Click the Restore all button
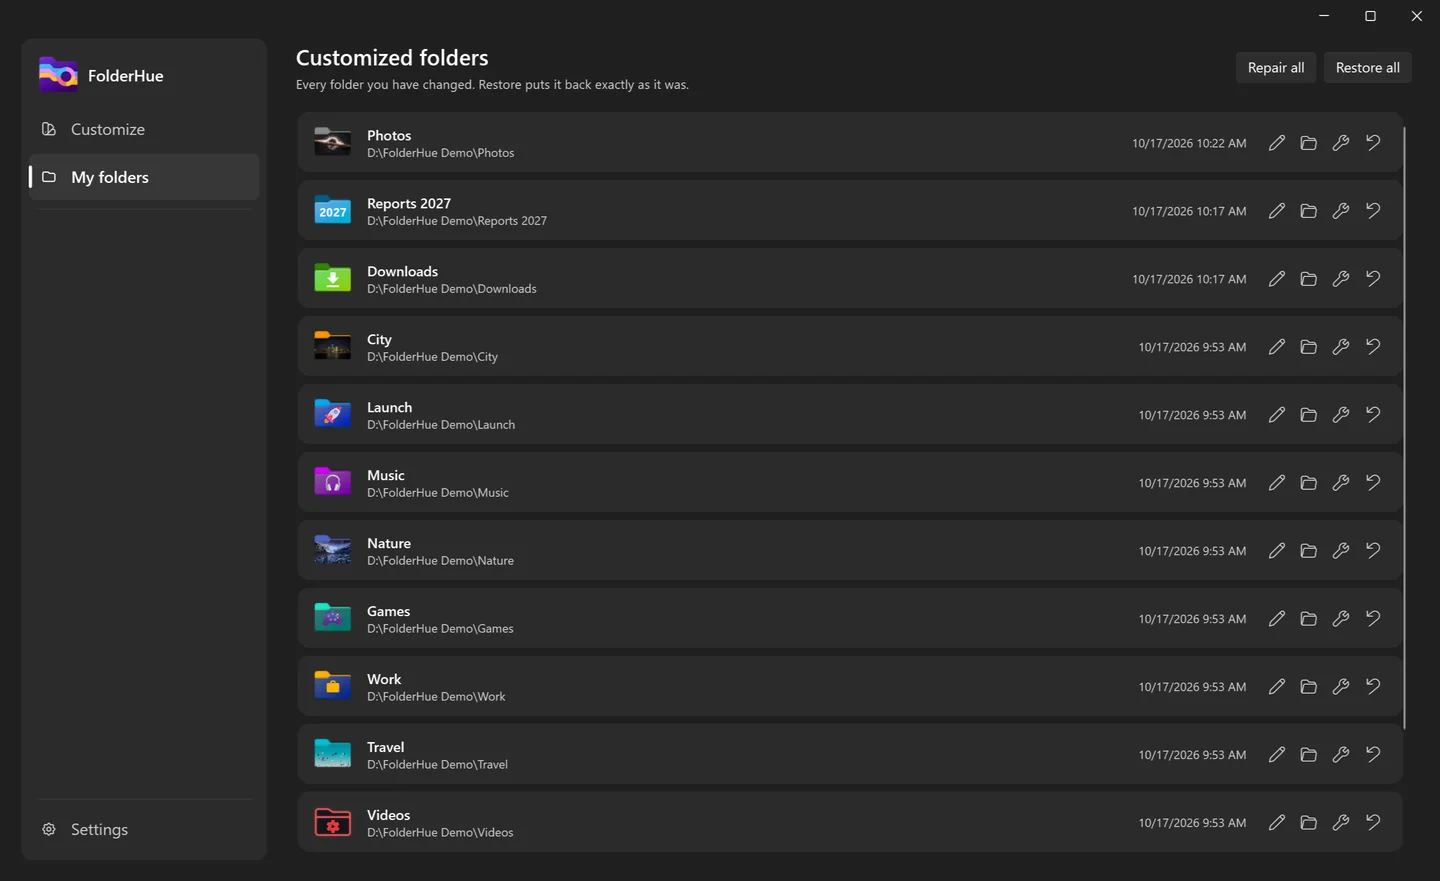 [1367, 67]
